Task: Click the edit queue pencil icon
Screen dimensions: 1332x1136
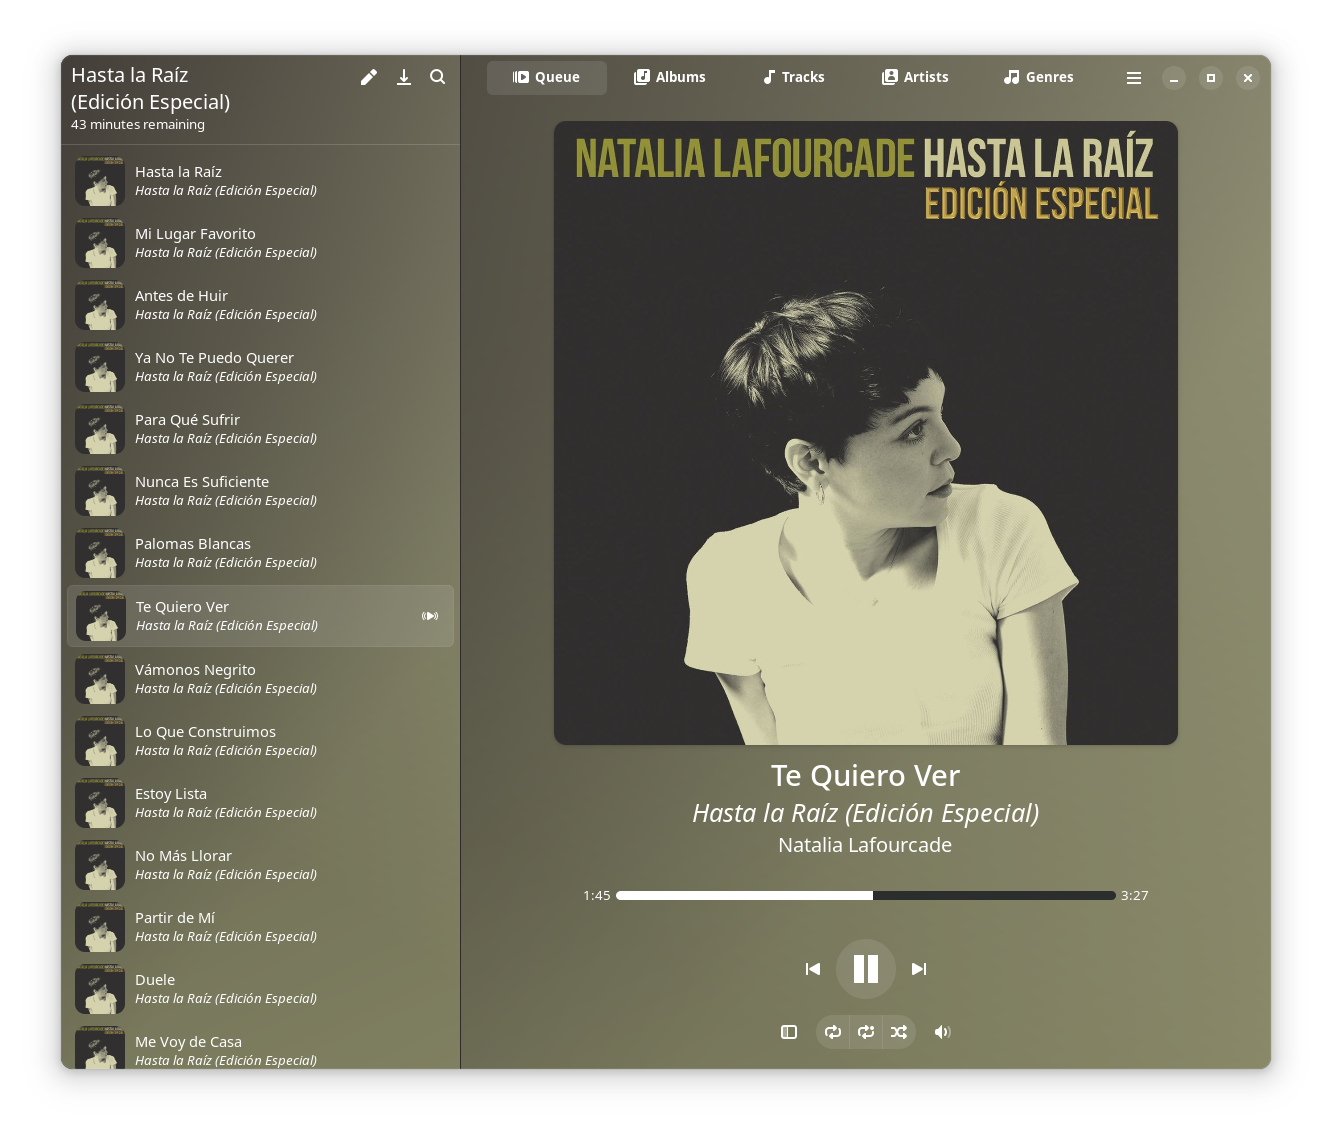Action: (369, 77)
